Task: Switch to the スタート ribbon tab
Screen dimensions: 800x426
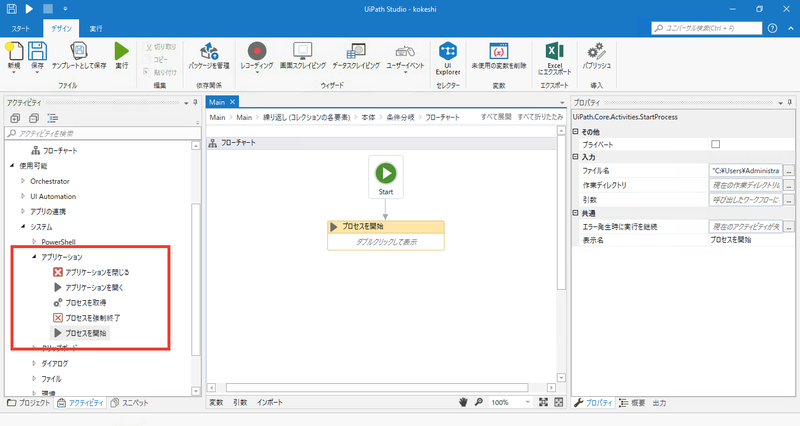Action: click(x=21, y=29)
